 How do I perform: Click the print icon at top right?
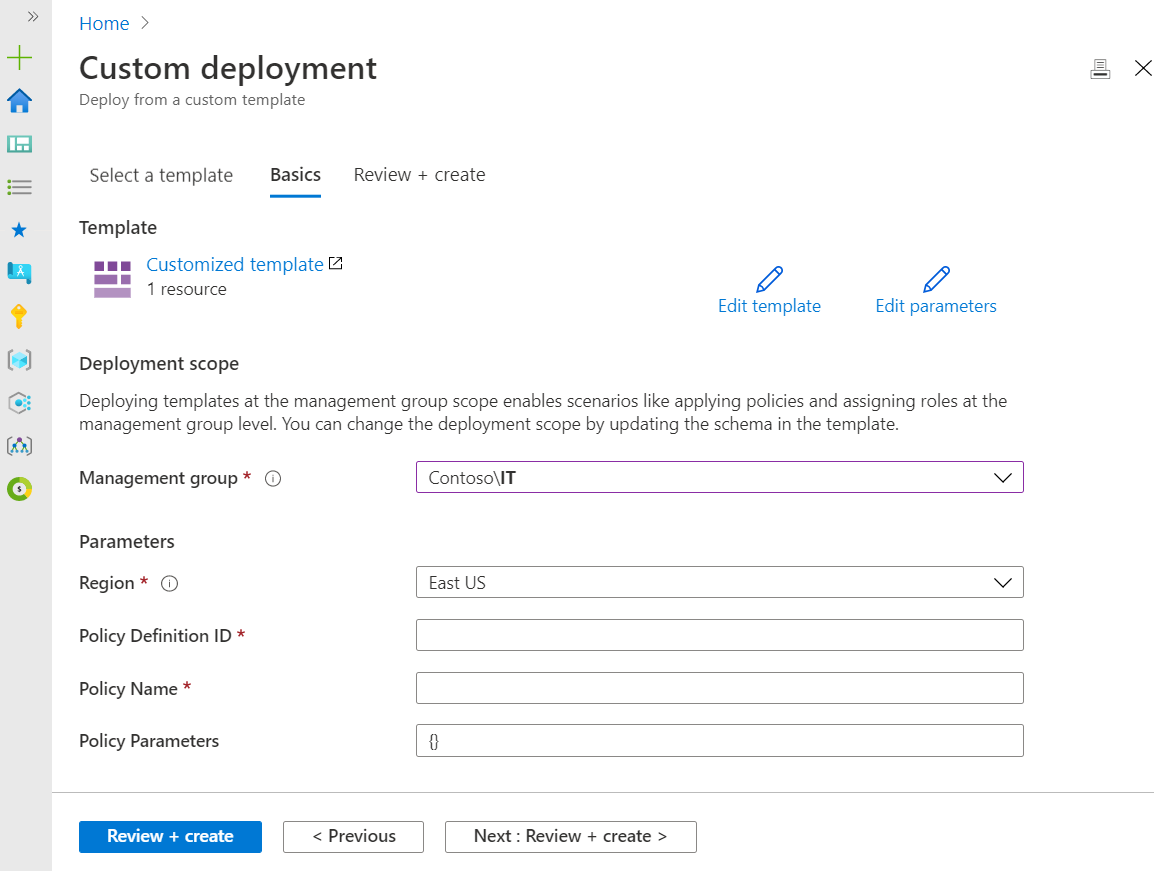(x=1100, y=68)
